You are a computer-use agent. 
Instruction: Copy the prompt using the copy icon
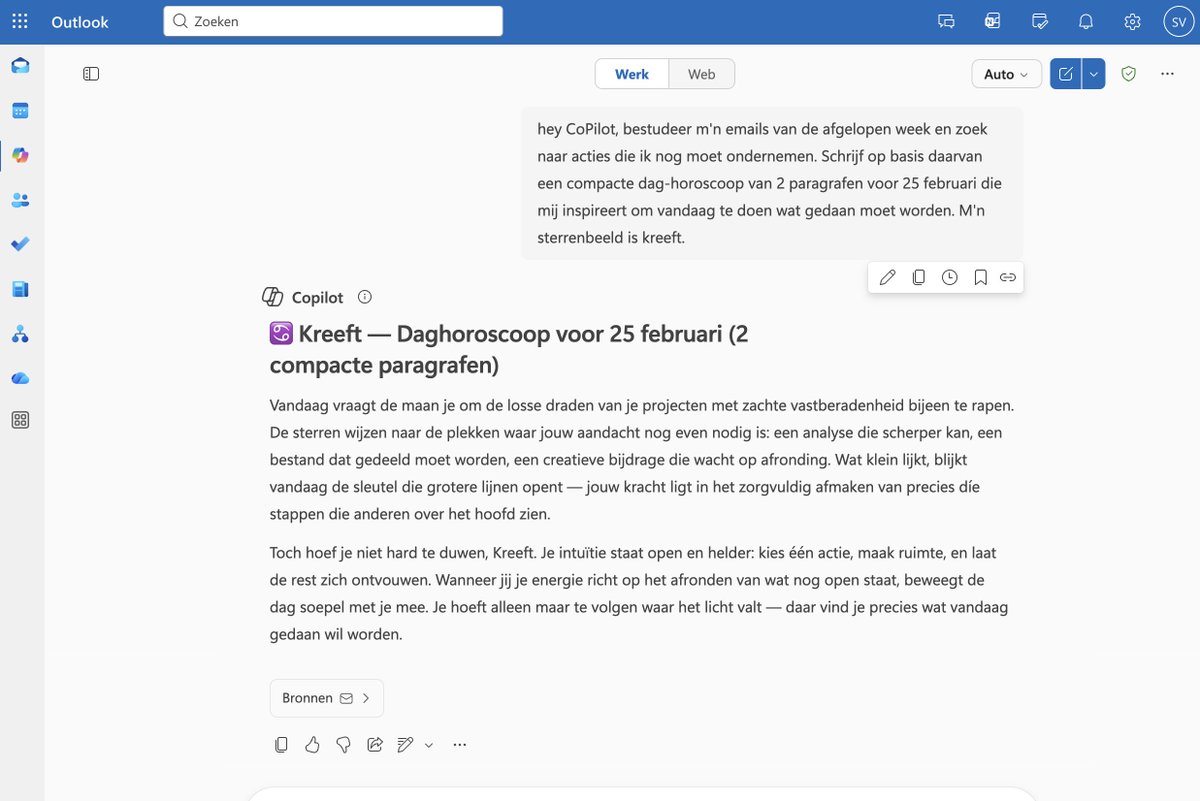point(918,277)
